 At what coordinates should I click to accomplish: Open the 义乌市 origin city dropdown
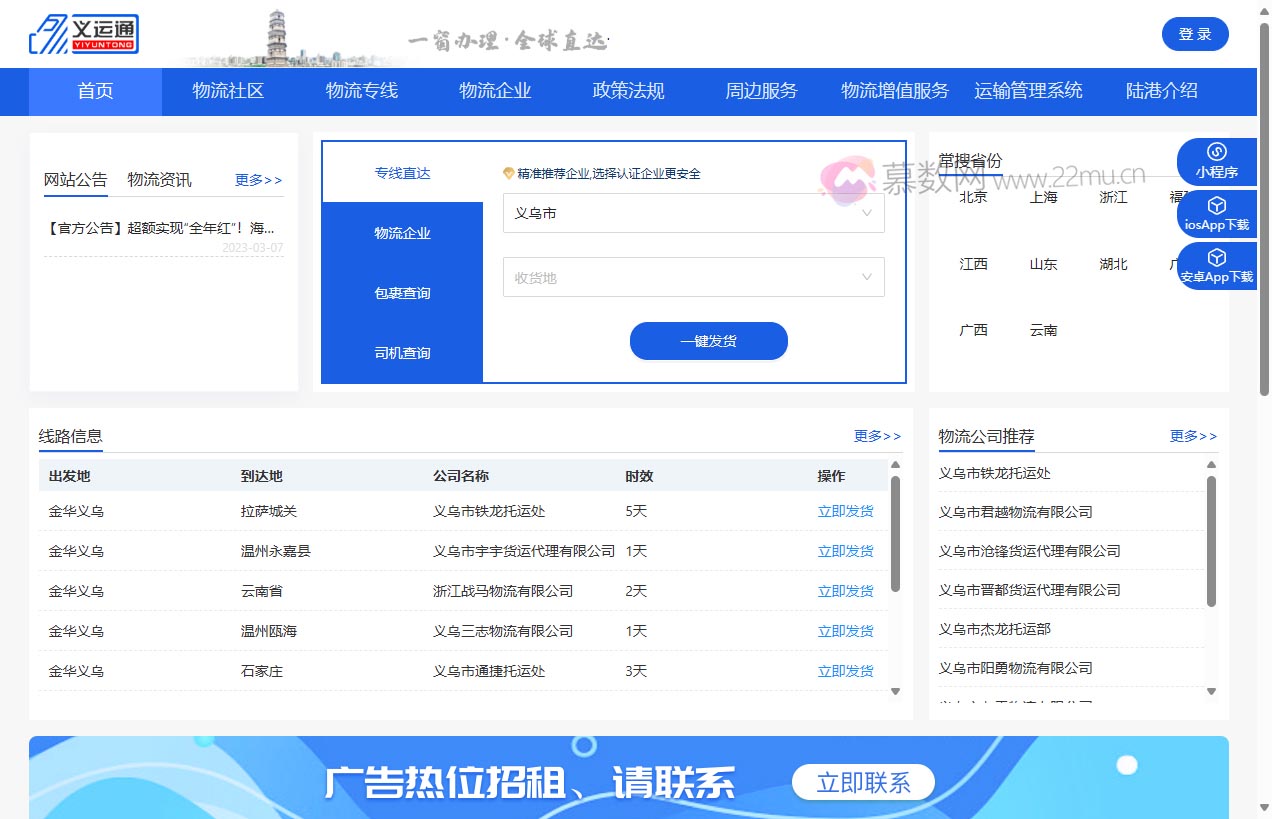click(693, 213)
